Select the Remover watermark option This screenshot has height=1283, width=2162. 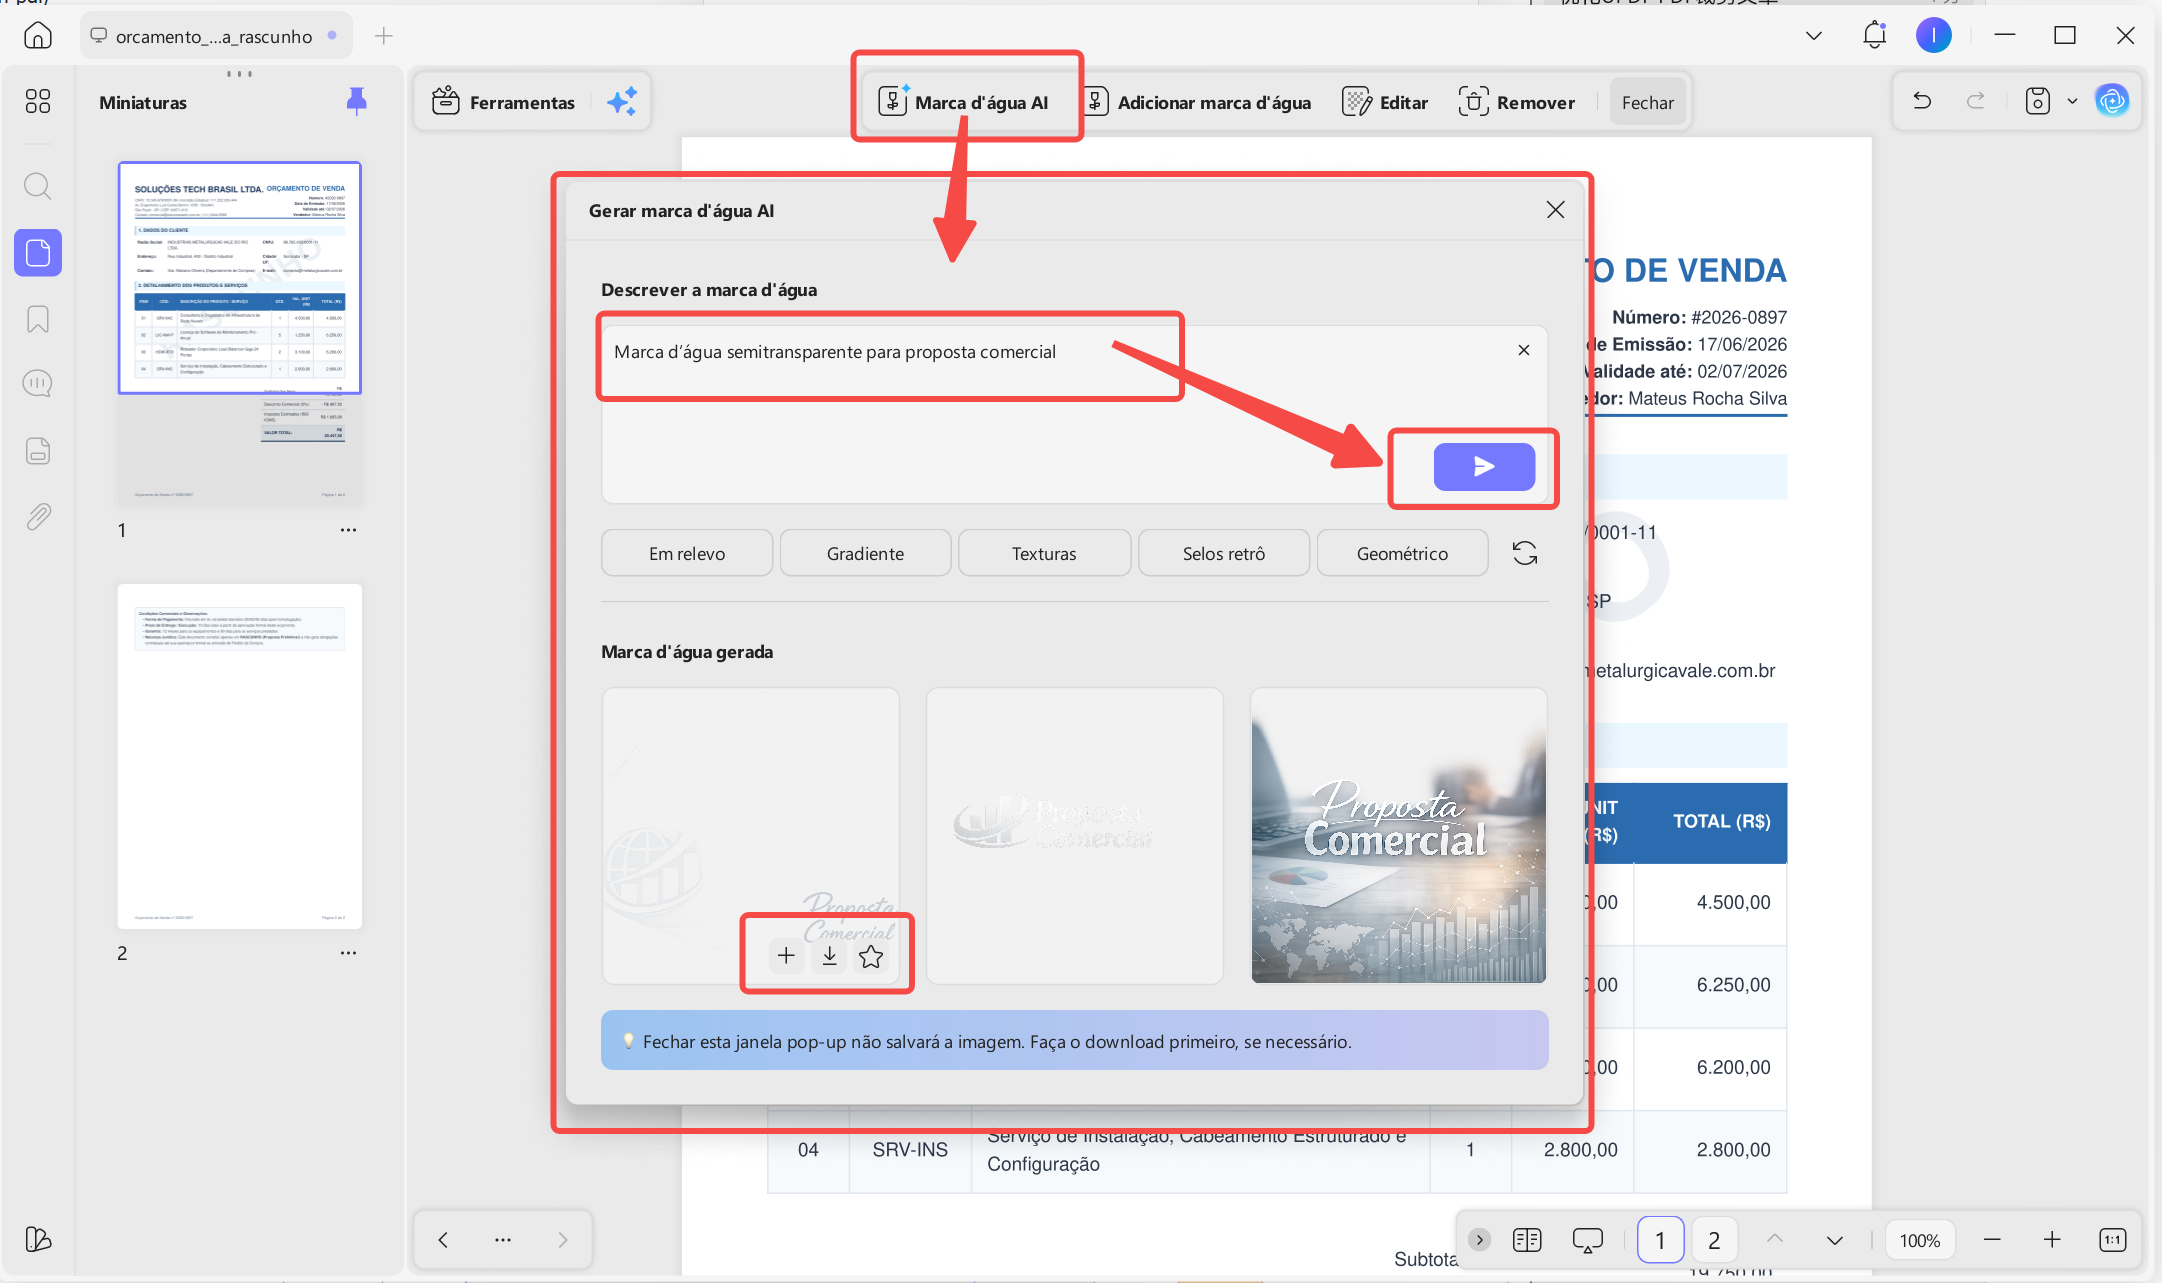click(x=1517, y=102)
